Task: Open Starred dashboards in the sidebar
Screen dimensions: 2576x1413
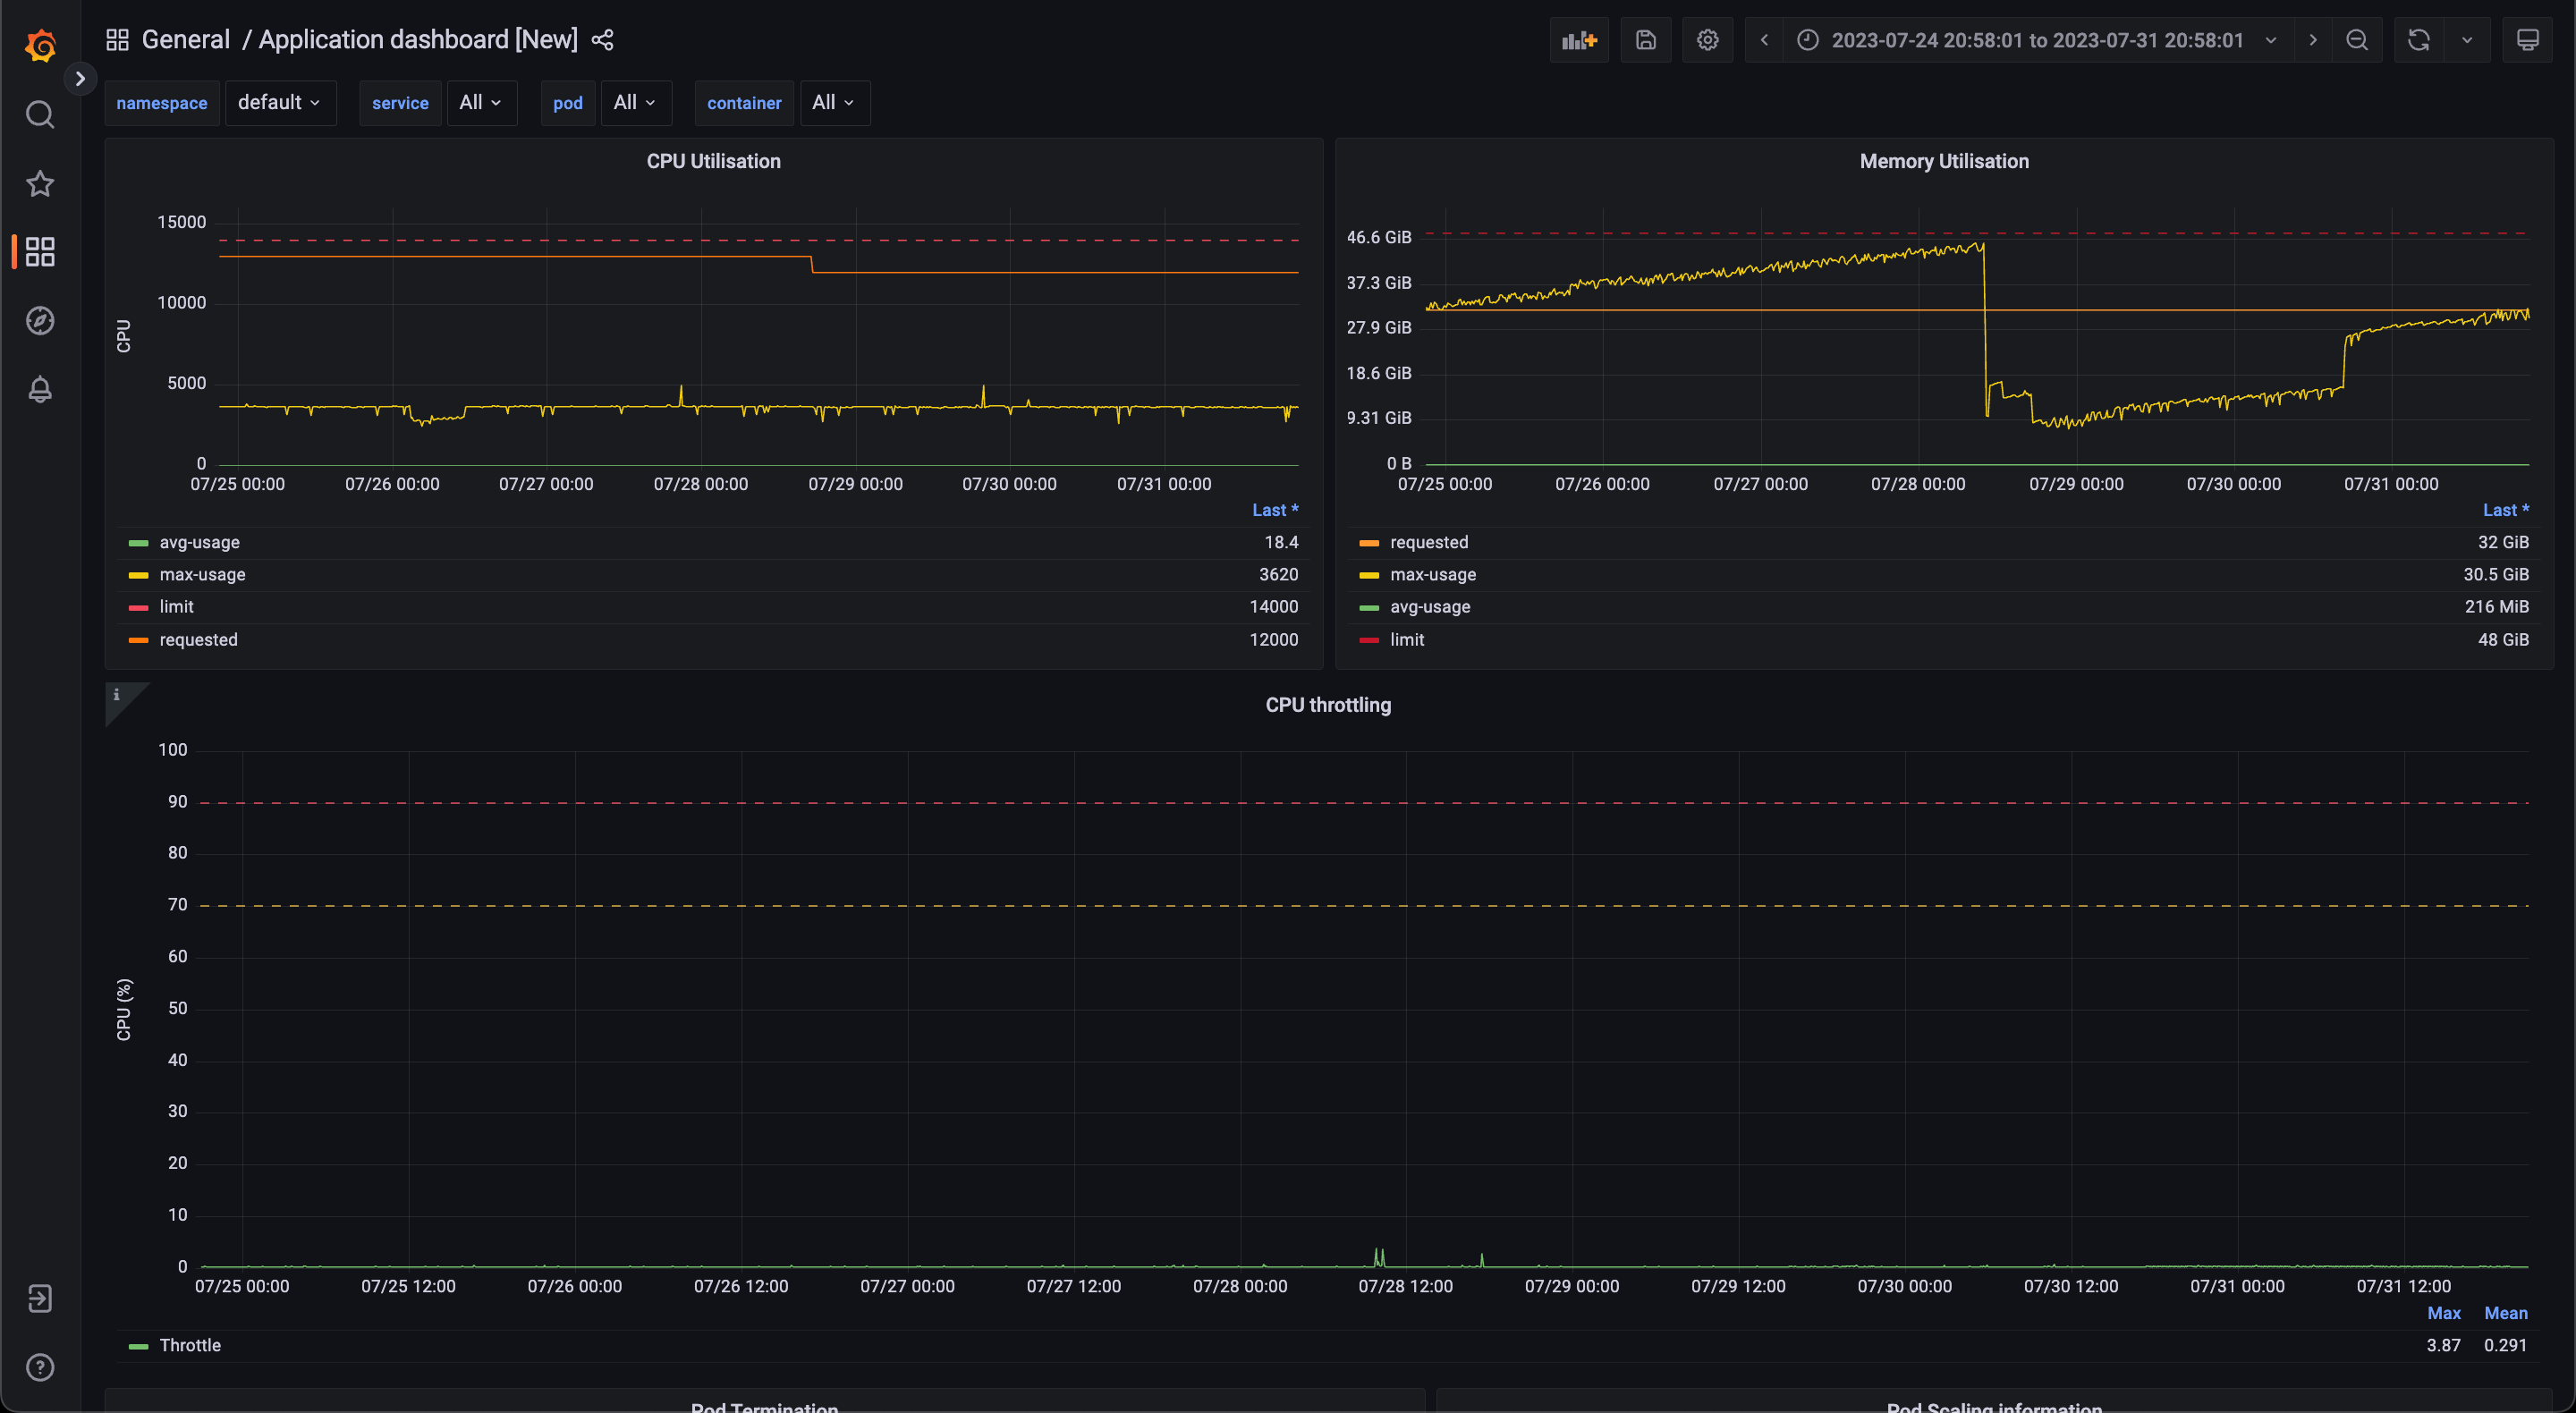Action: [x=40, y=184]
